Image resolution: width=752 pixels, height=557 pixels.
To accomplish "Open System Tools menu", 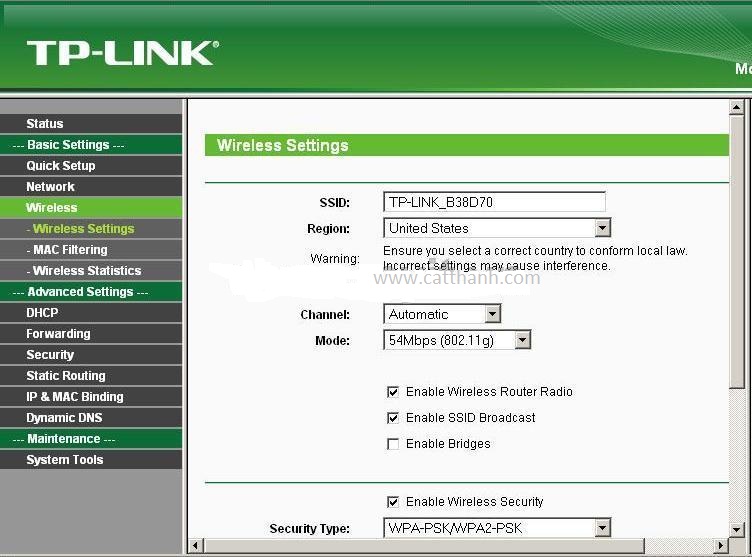I will coord(91,460).
